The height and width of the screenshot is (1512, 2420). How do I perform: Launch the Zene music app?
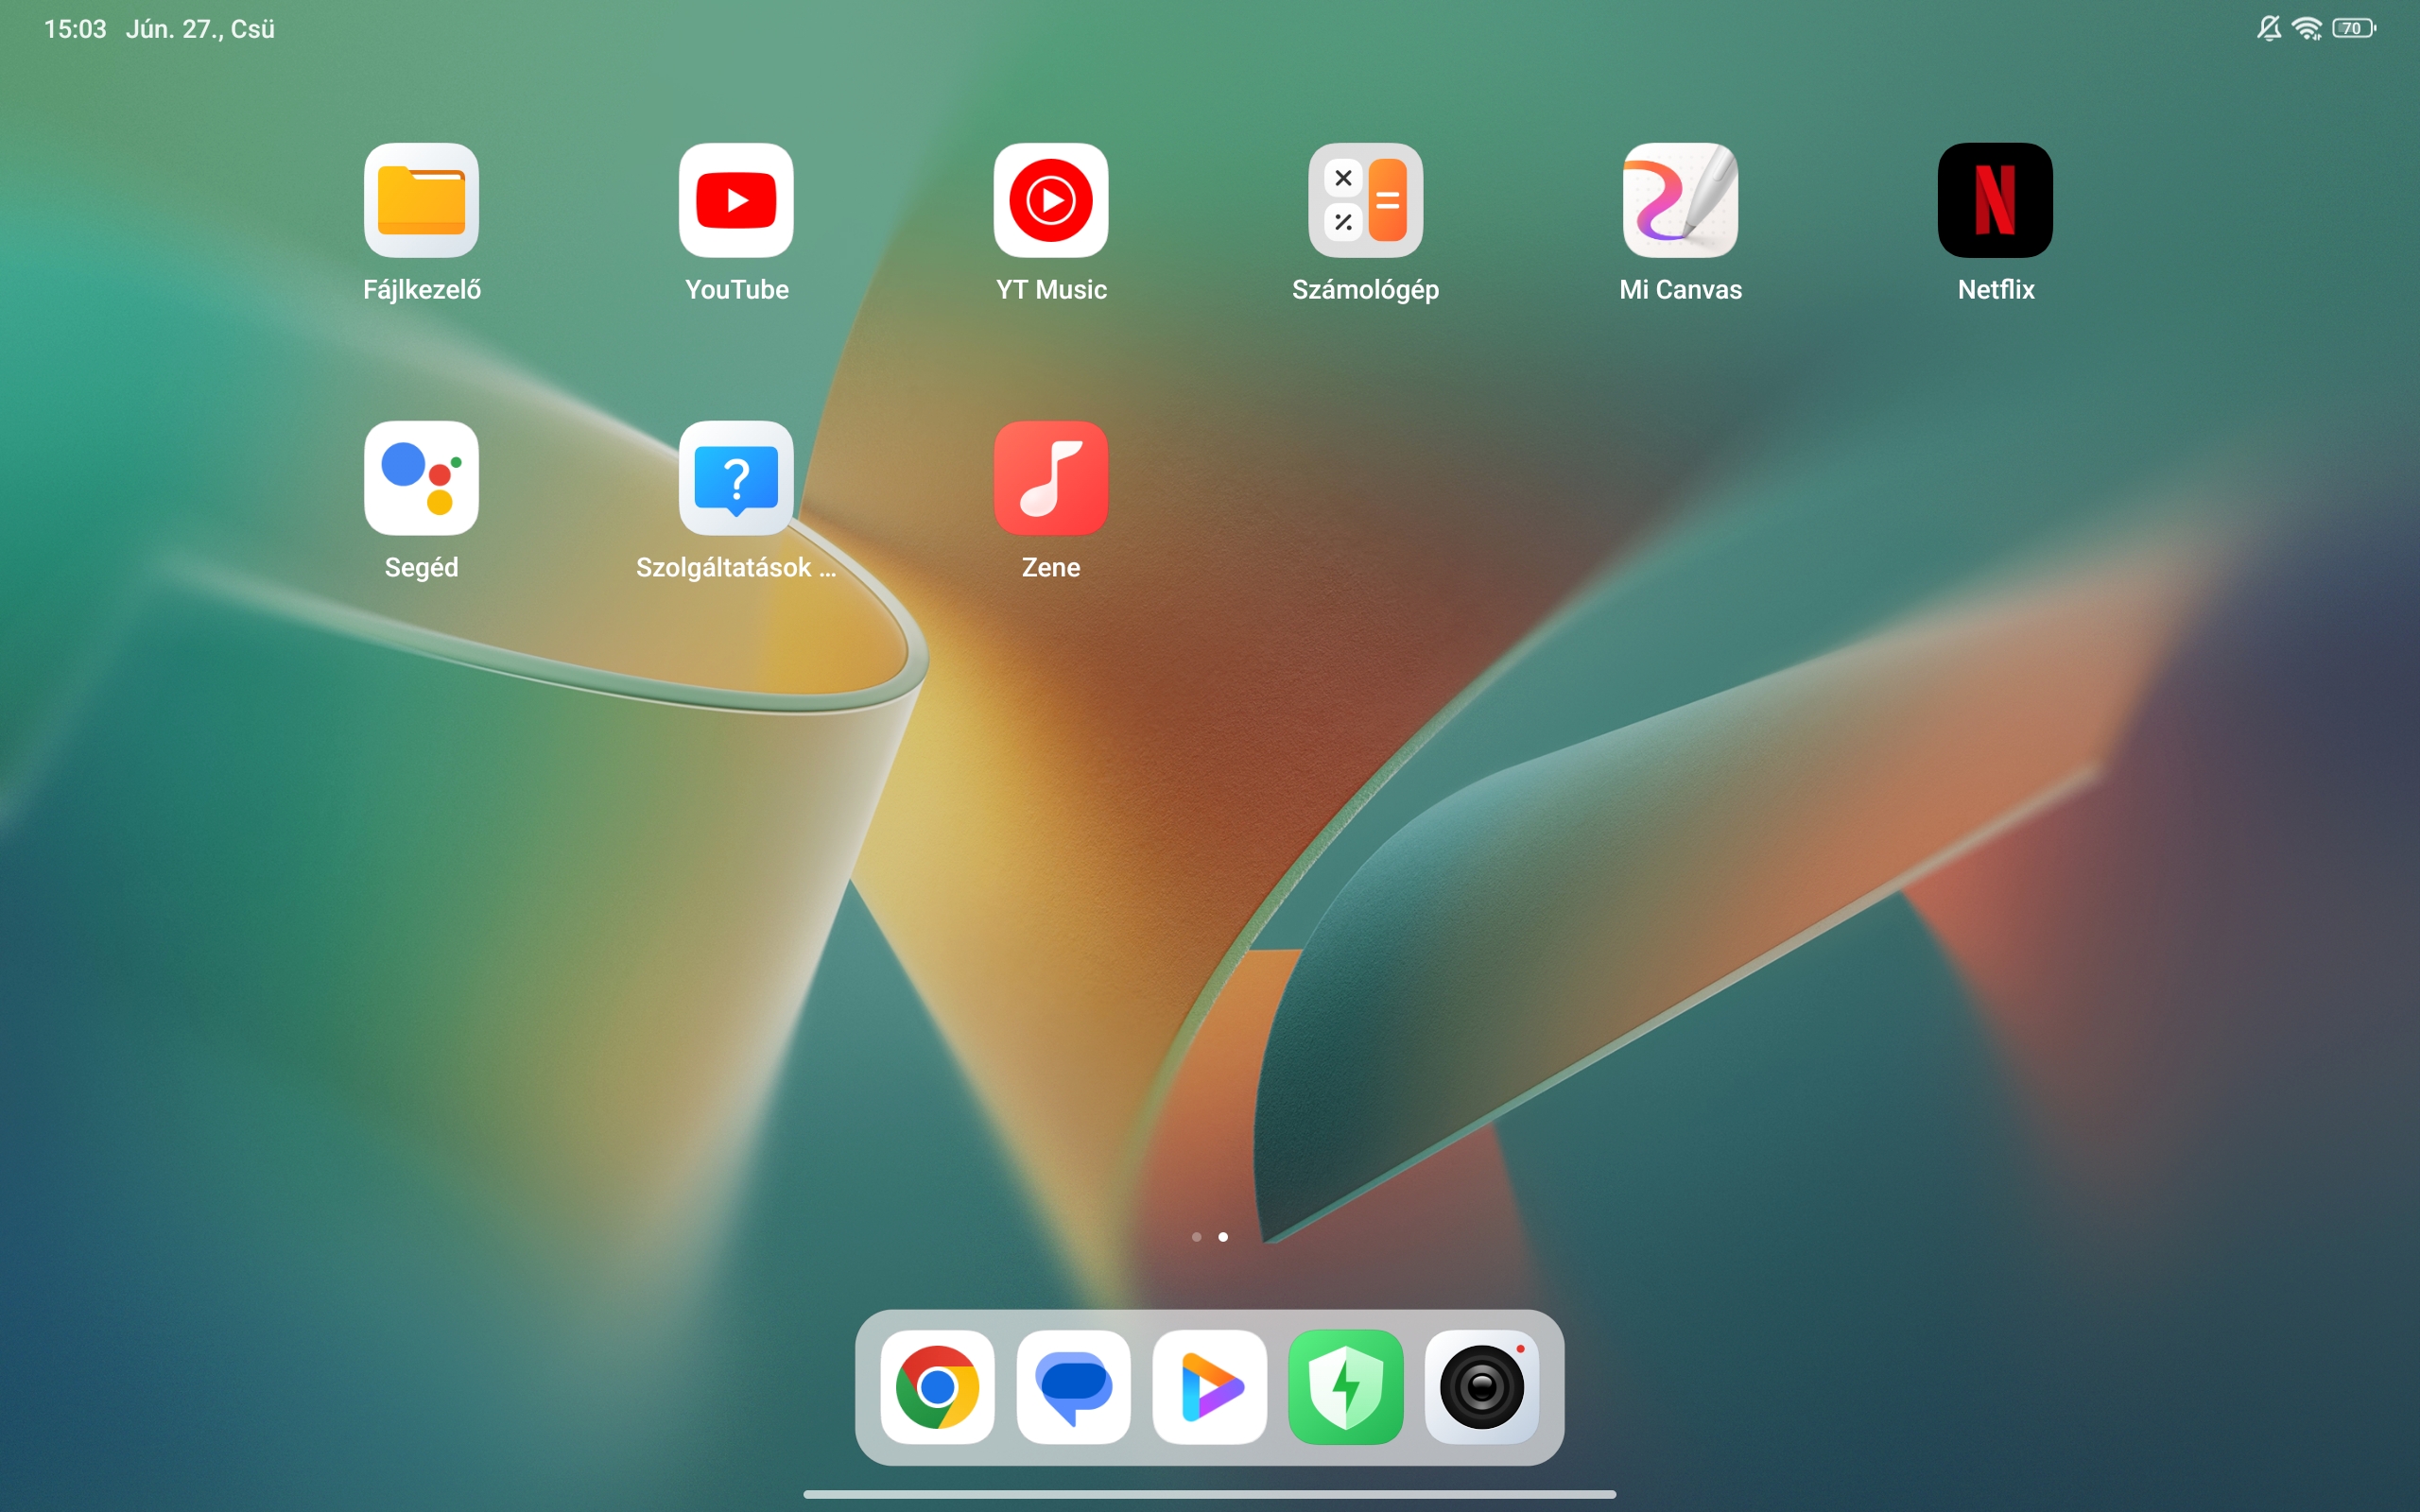1051,478
